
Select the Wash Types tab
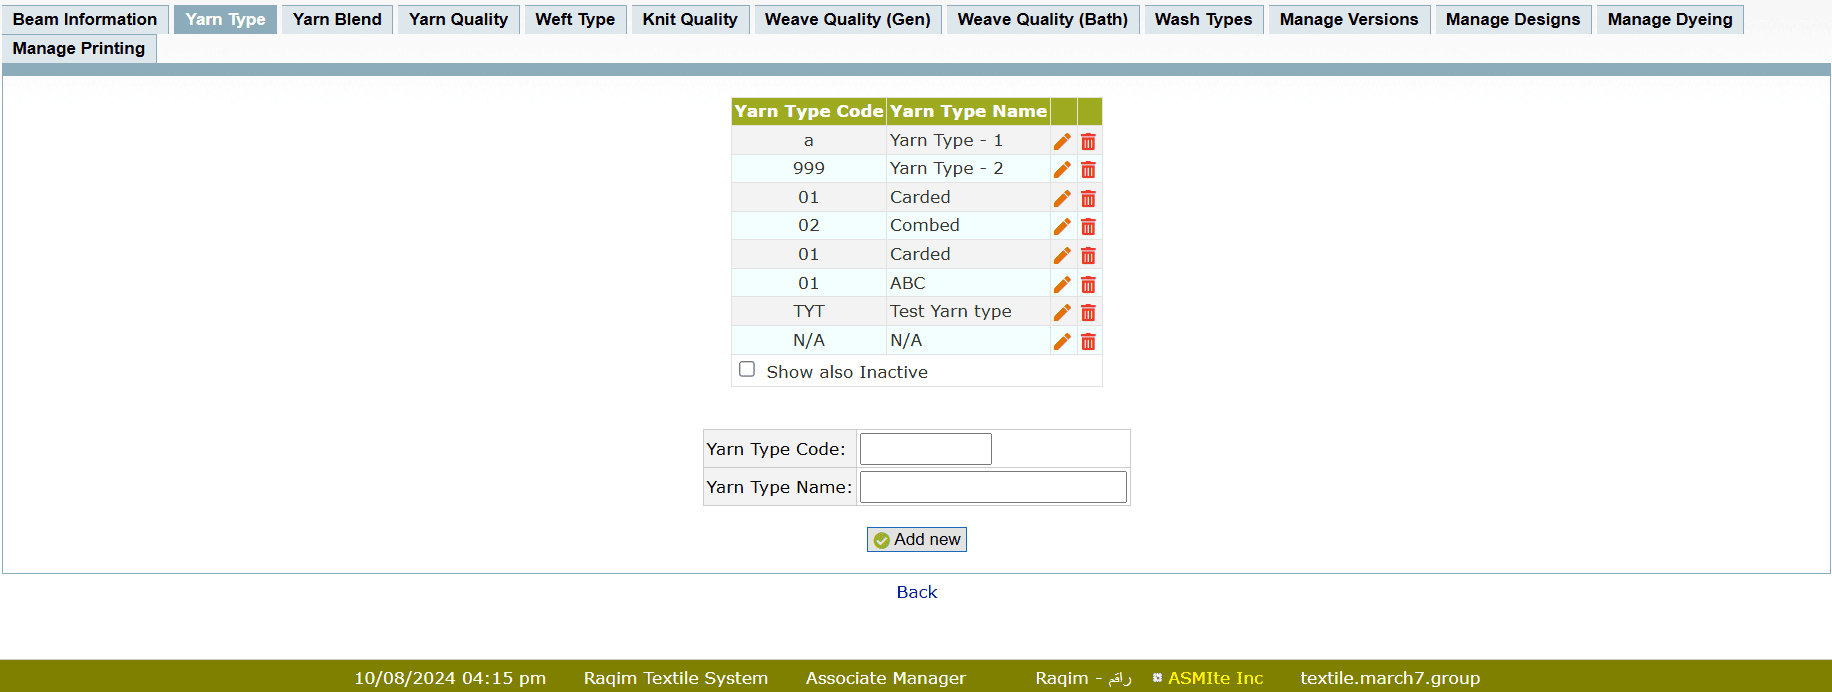[1203, 19]
